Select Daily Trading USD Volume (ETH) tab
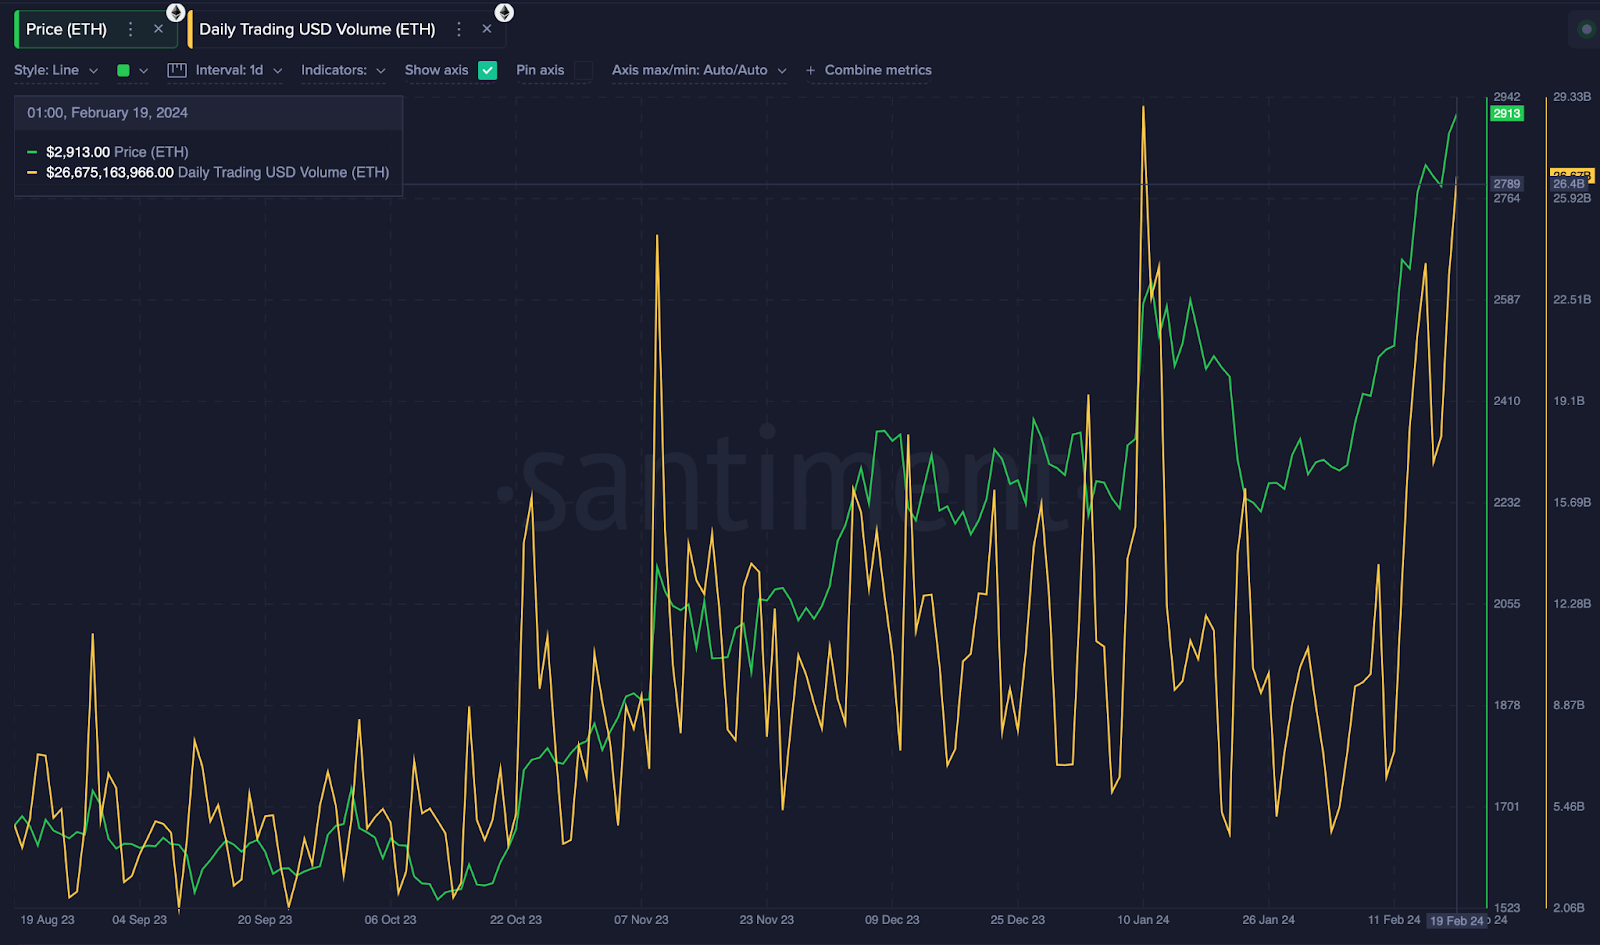The height and width of the screenshot is (945, 1600). tap(317, 29)
